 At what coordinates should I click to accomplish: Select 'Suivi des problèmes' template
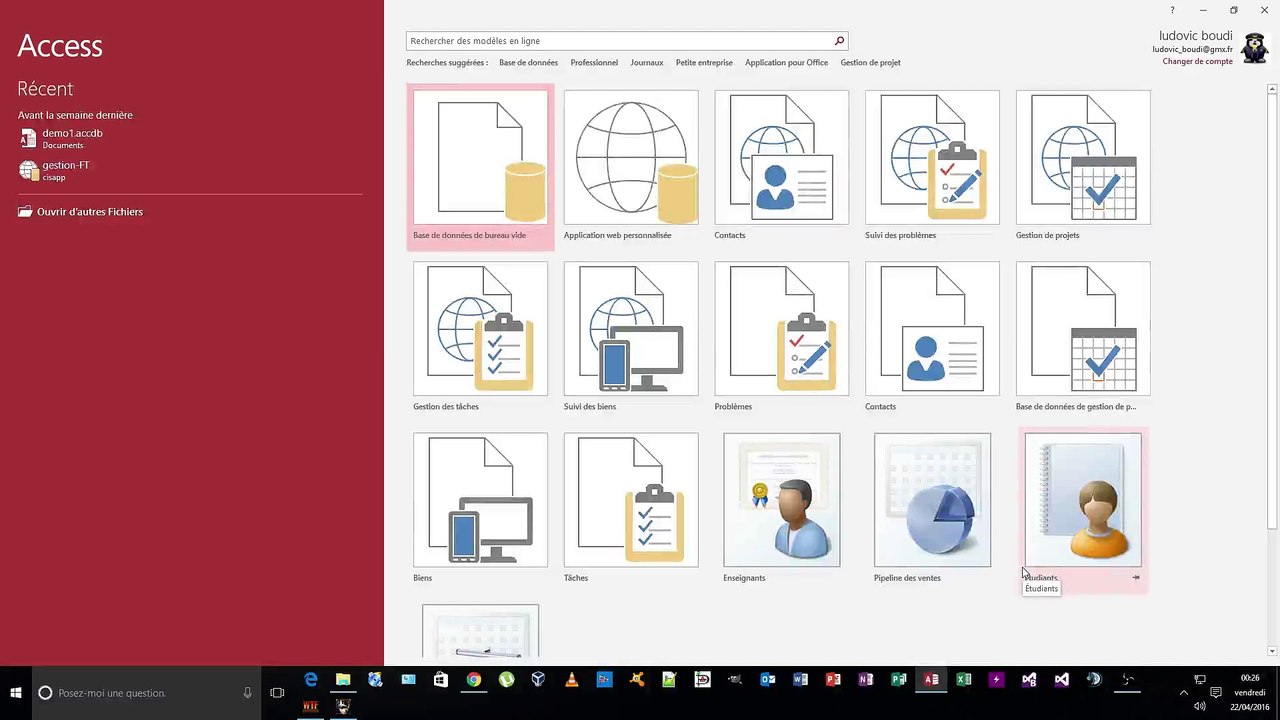932,166
